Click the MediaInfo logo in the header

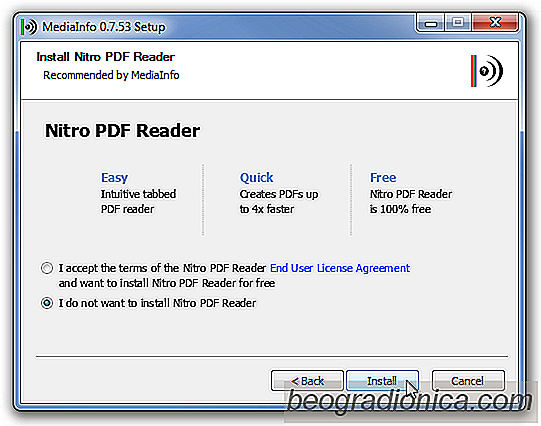(x=487, y=71)
